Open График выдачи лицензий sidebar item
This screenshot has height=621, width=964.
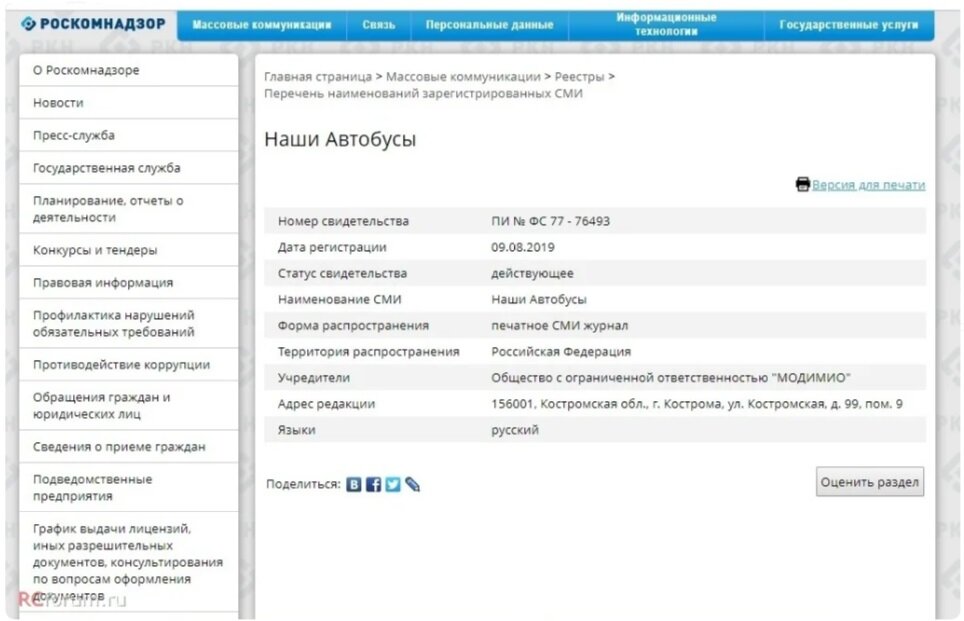pyautogui.click(x=128, y=562)
